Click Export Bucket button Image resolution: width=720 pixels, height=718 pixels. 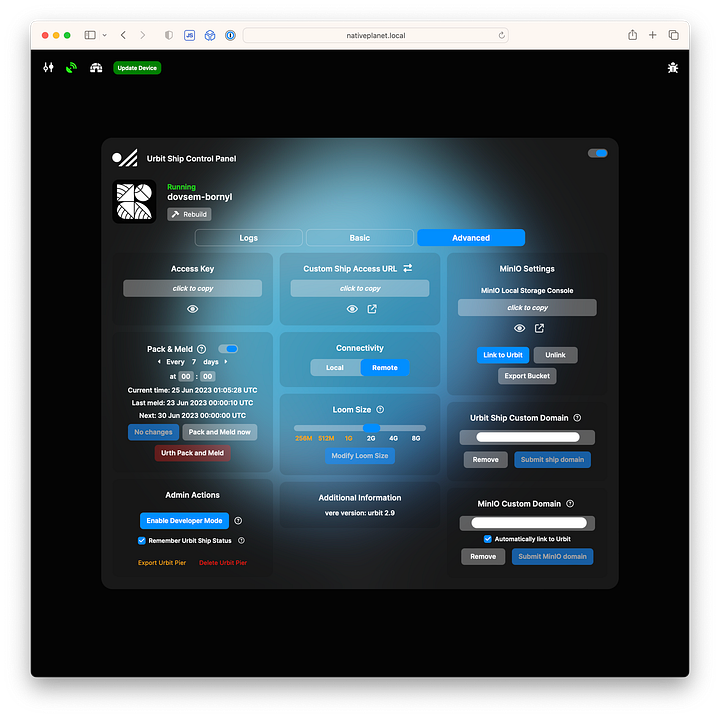point(527,376)
